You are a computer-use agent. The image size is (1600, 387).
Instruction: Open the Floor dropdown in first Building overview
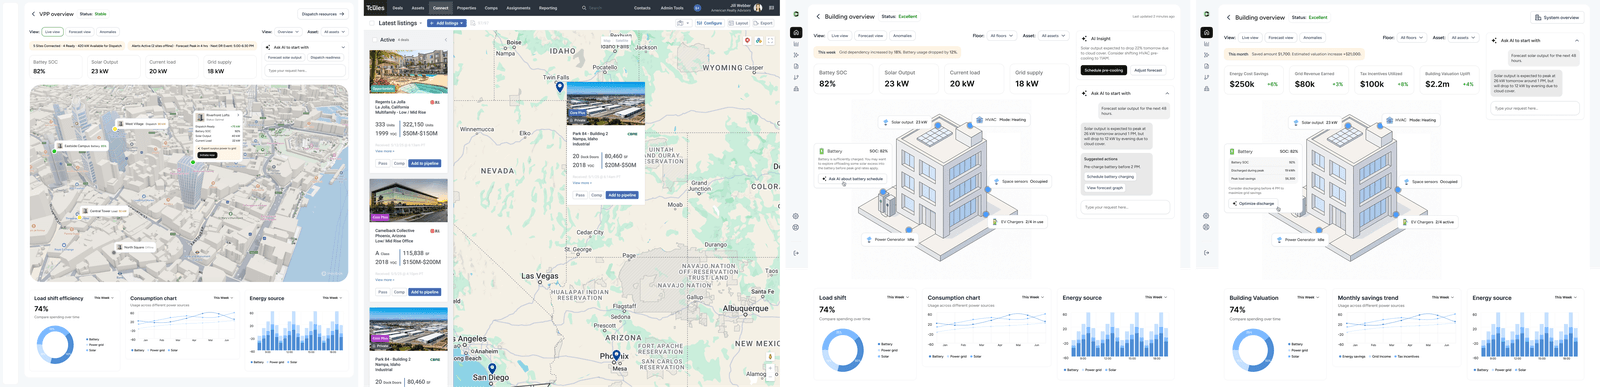(1001, 35)
